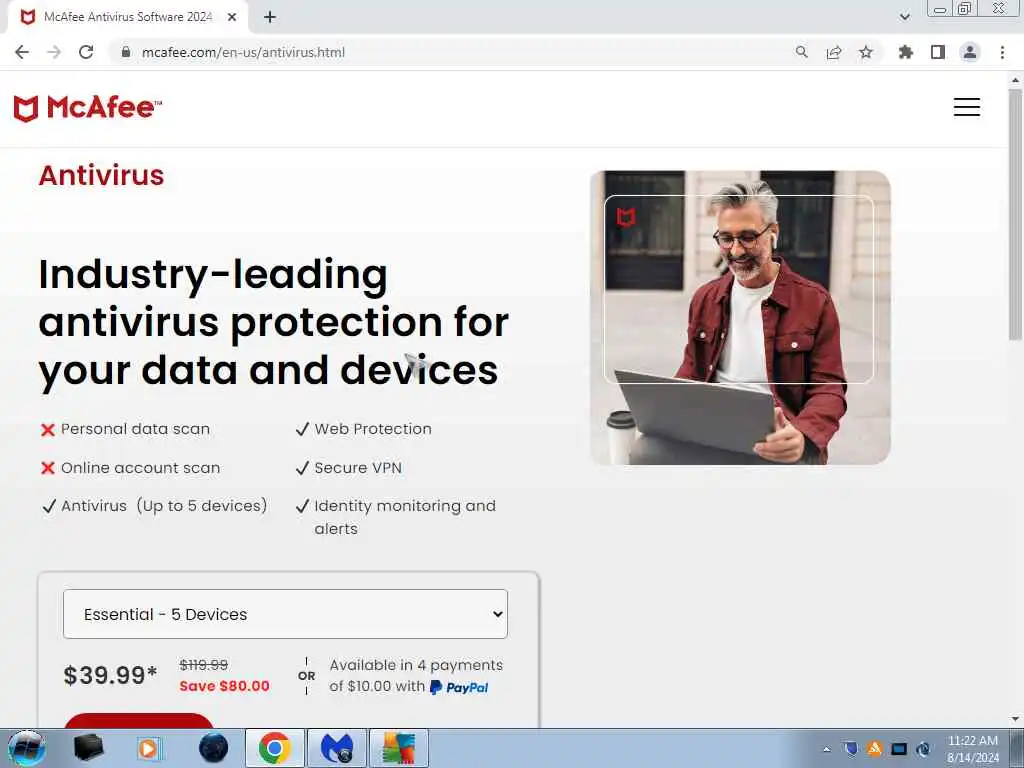1024x768 pixels.
Task: Go back using browser back arrow
Action: pos(22,52)
